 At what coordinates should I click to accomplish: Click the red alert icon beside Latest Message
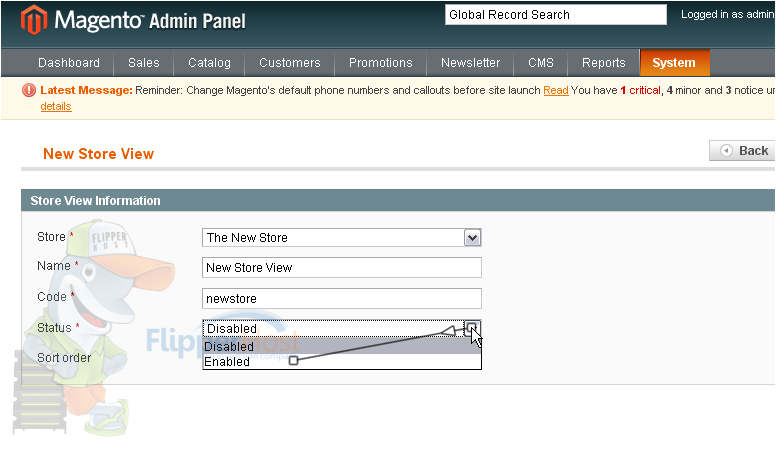point(29,90)
